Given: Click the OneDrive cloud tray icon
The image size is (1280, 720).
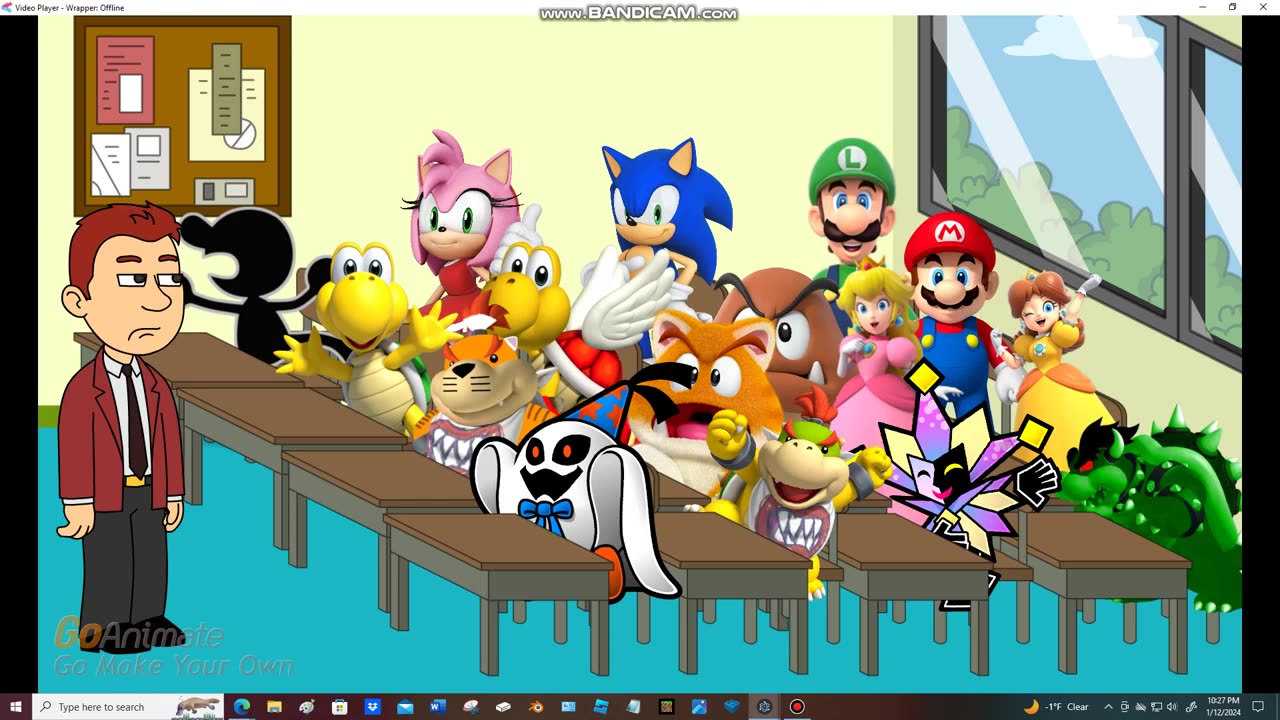Looking at the screenshot, I should pos(1141,707).
